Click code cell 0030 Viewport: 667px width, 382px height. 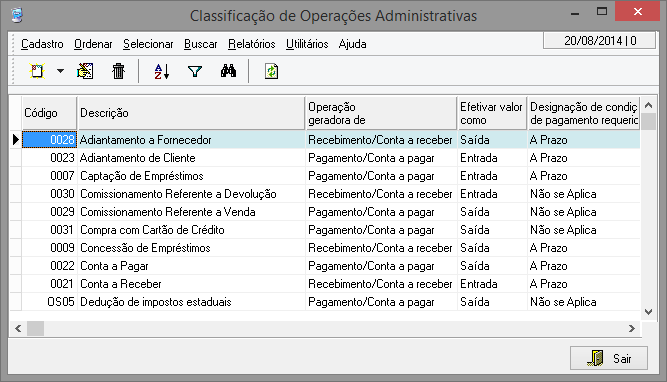pyautogui.click(x=49, y=194)
